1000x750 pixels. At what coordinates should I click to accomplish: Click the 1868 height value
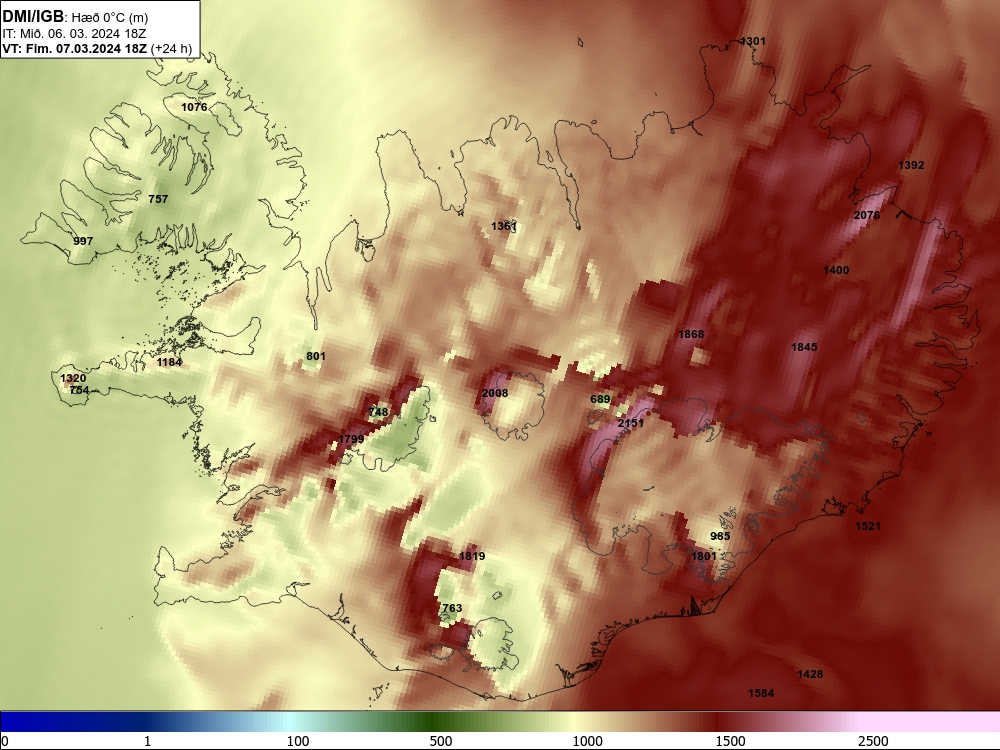point(691,334)
